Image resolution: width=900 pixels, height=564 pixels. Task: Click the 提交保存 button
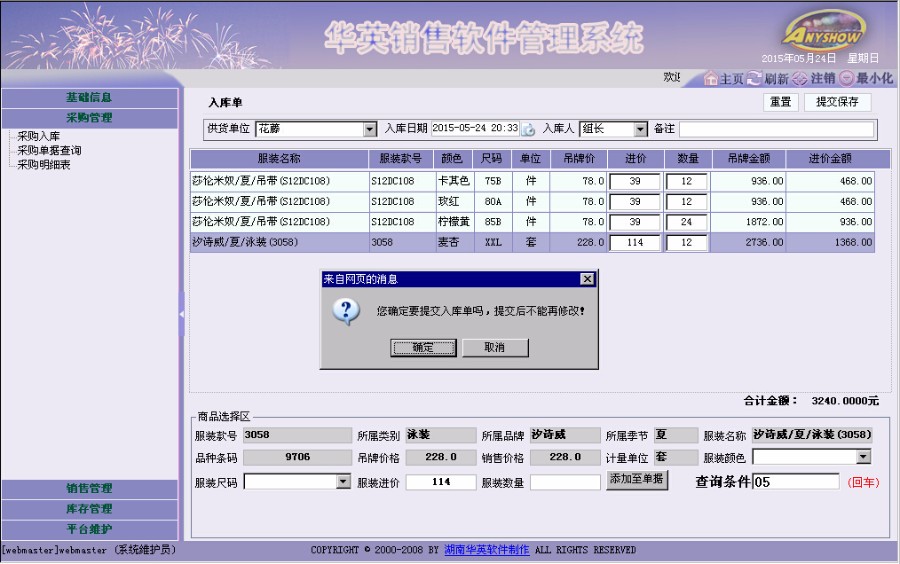[x=837, y=102]
